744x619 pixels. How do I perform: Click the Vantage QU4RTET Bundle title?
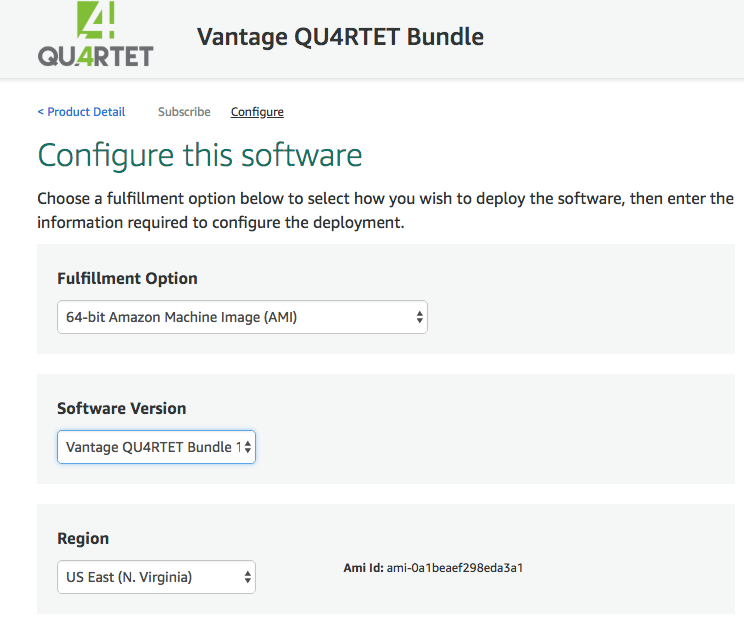340,37
